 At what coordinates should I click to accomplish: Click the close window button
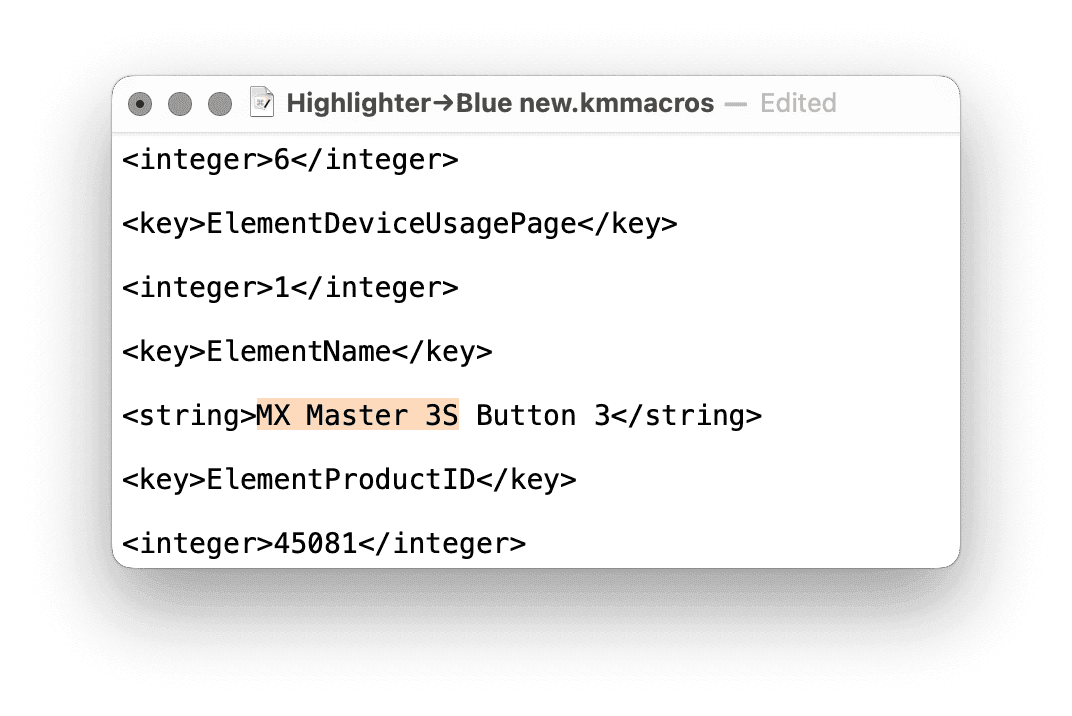(140, 104)
